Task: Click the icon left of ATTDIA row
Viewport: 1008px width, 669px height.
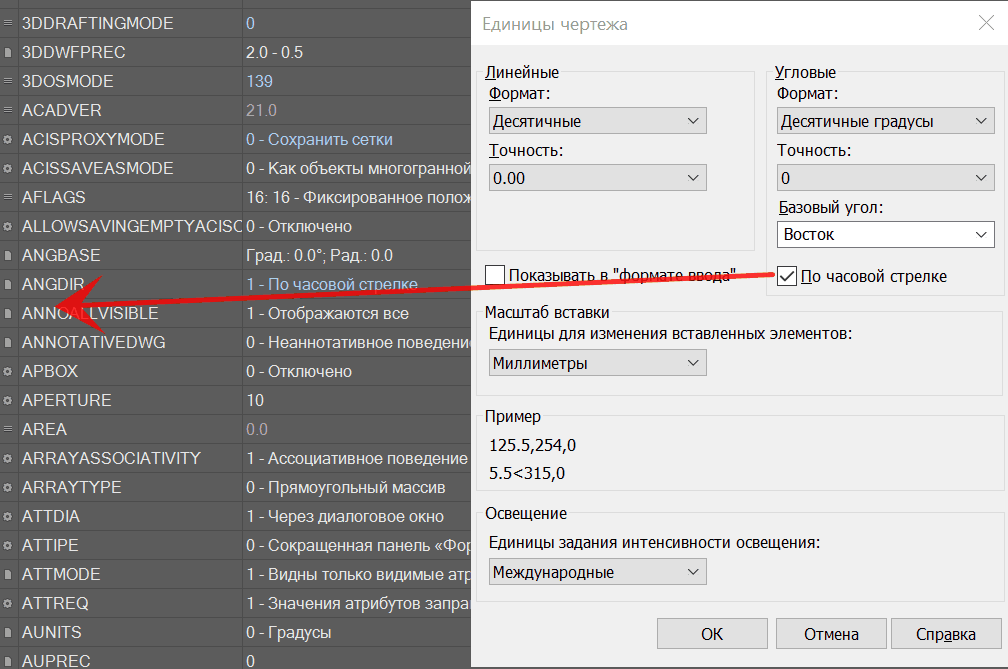Action: (x=9, y=516)
